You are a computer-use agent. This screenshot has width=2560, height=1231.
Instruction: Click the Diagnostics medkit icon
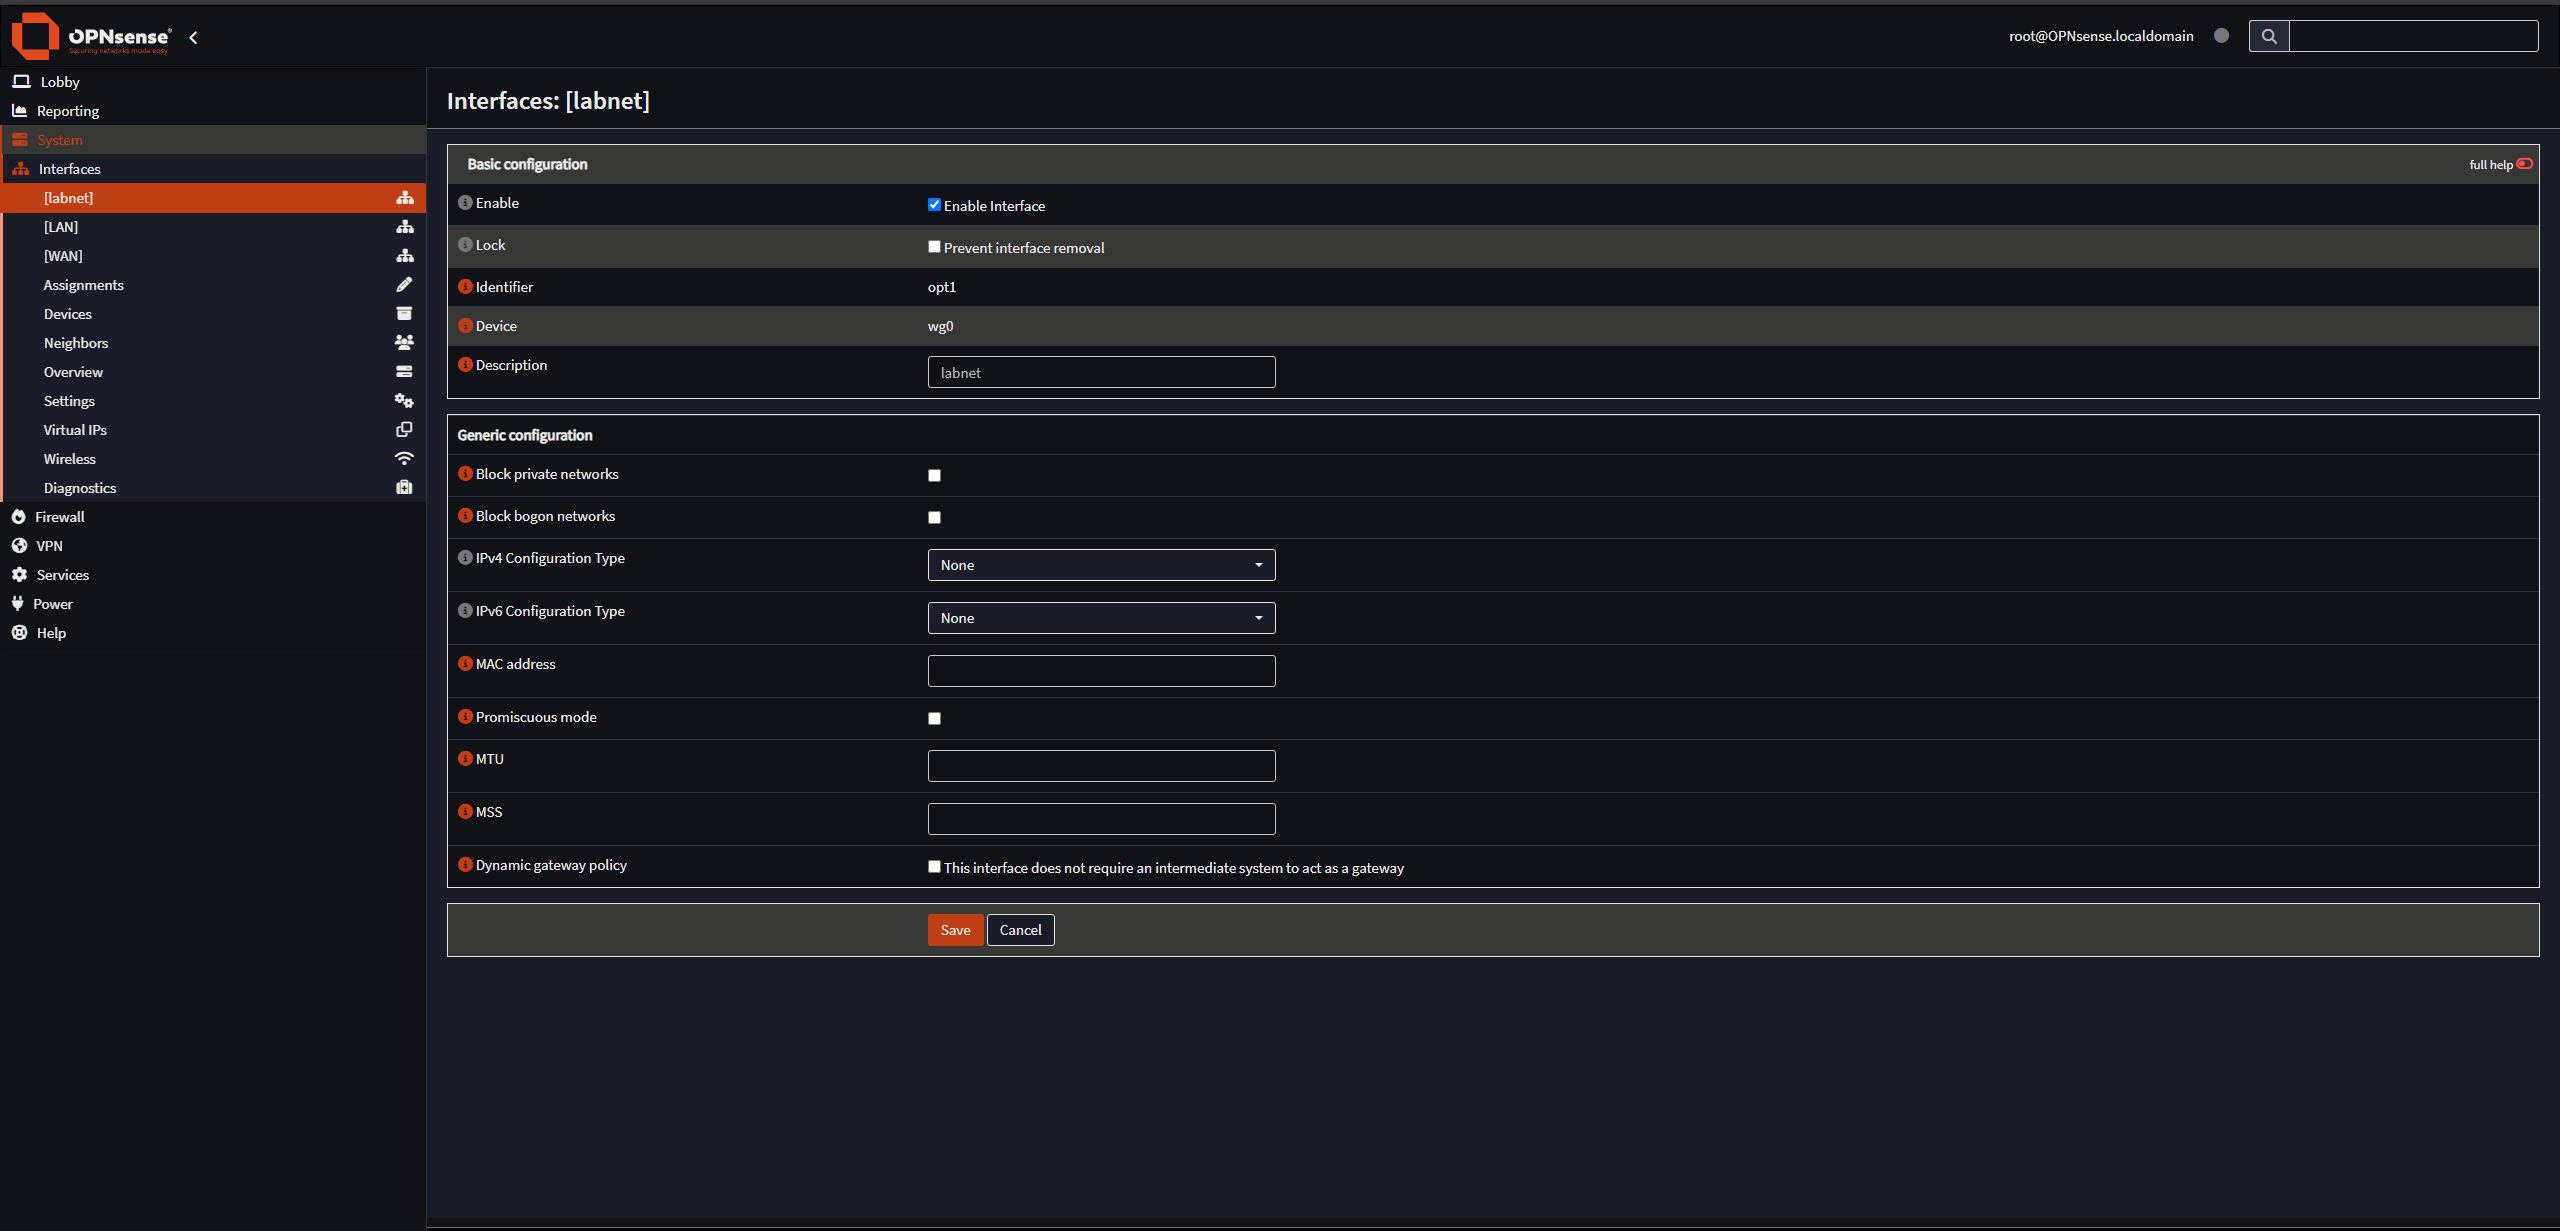pyautogui.click(x=404, y=488)
